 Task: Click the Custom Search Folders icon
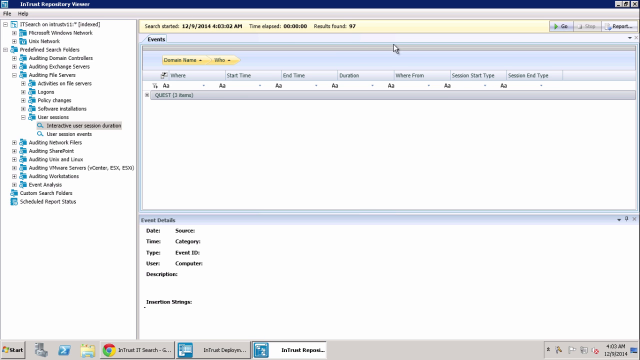pyautogui.click(x=14, y=193)
